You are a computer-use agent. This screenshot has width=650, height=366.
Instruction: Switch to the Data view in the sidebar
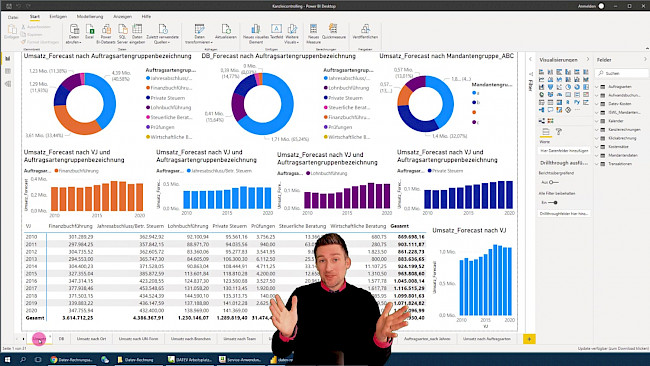click(x=7, y=71)
